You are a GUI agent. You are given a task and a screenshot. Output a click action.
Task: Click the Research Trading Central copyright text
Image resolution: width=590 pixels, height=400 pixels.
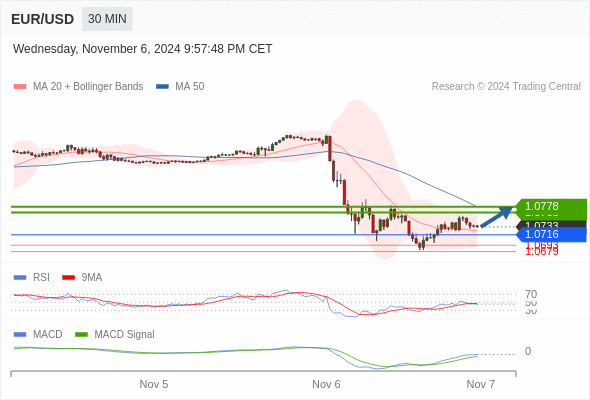(506, 87)
